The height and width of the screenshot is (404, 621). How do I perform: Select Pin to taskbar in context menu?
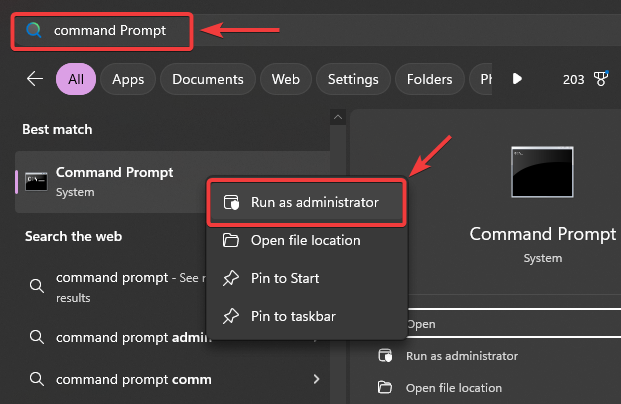[292, 316]
